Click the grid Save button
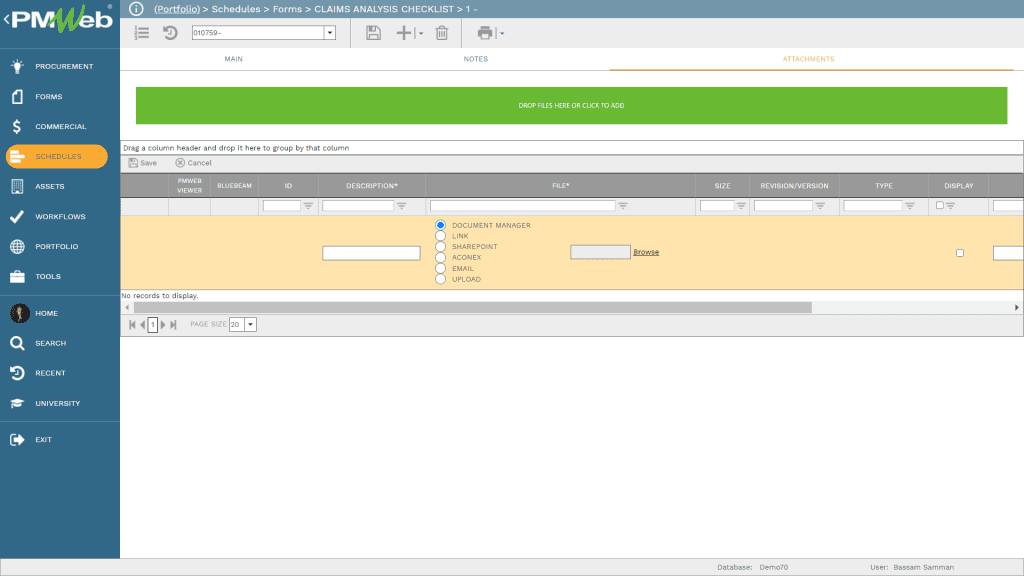 [142, 163]
